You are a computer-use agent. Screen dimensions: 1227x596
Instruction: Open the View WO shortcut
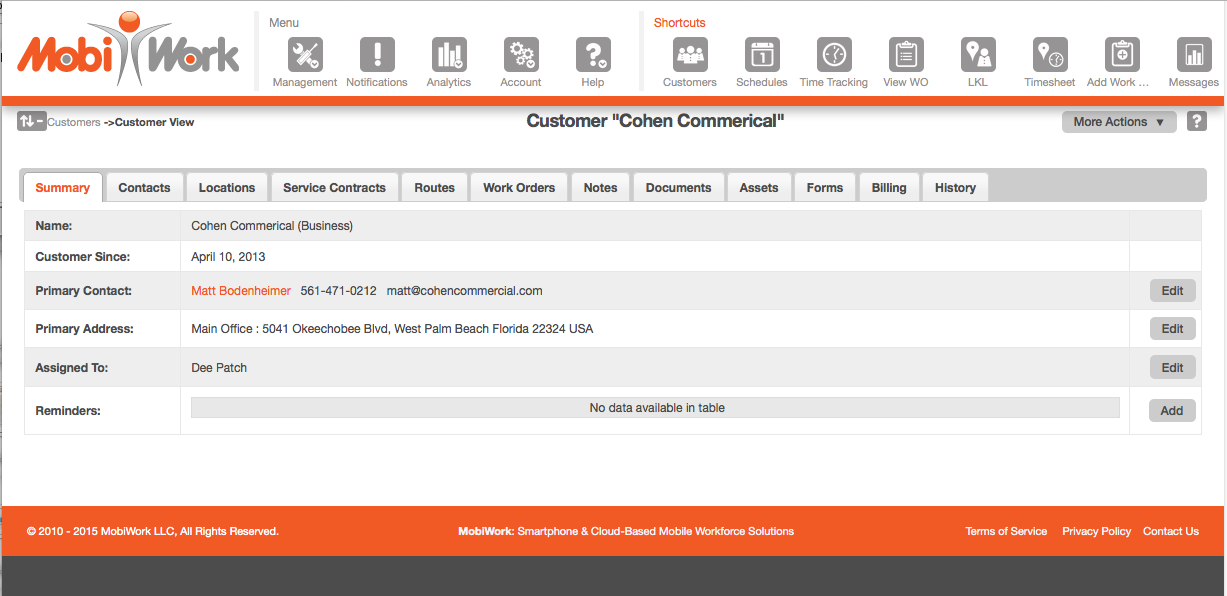906,54
